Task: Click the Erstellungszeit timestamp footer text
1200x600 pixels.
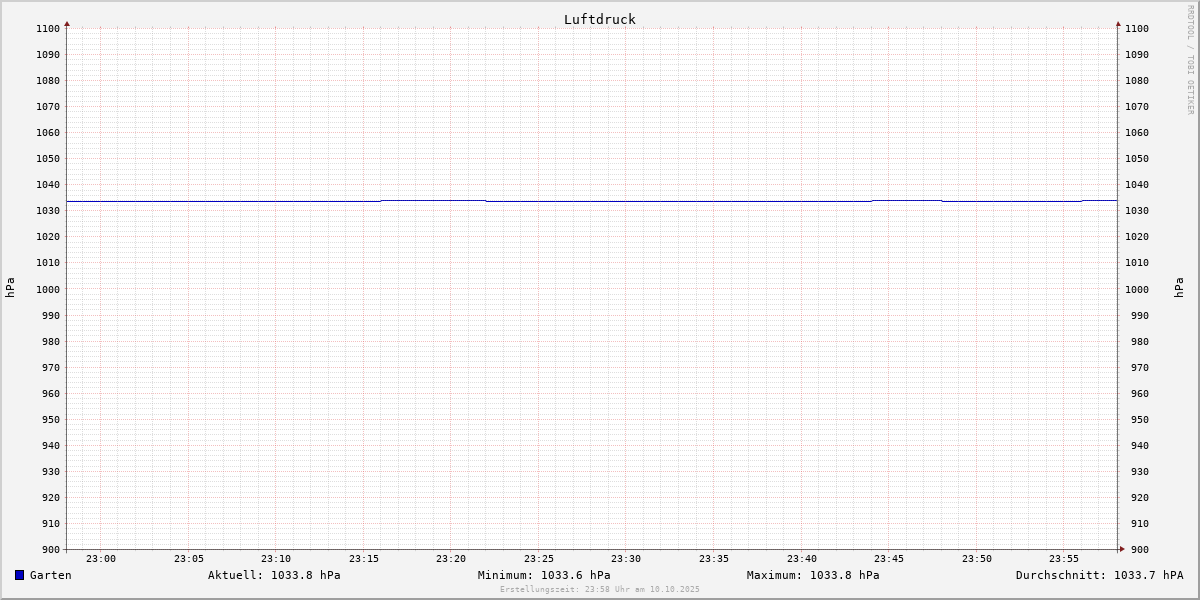Action: click(x=600, y=590)
